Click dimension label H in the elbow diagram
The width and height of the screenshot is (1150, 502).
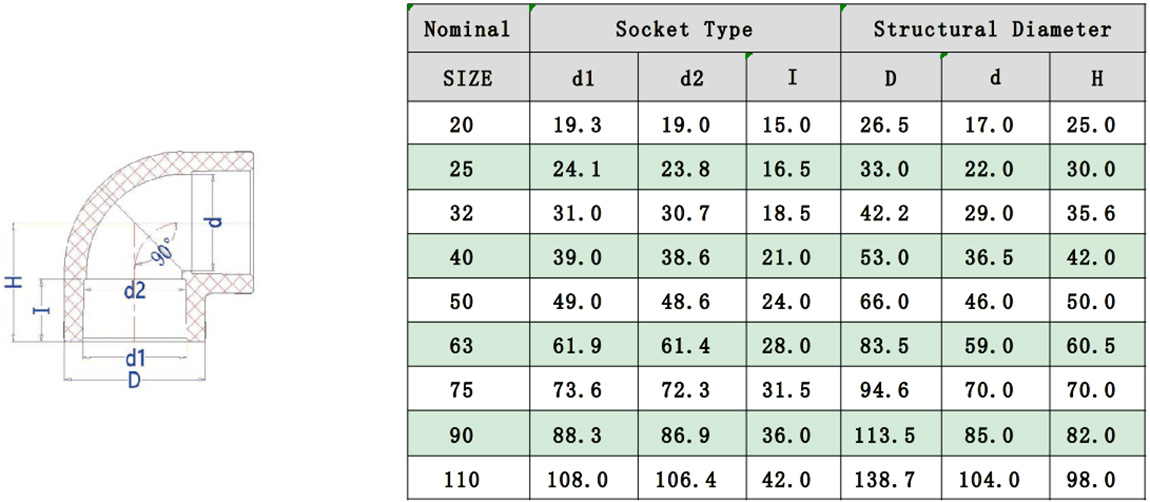tap(13, 283)
